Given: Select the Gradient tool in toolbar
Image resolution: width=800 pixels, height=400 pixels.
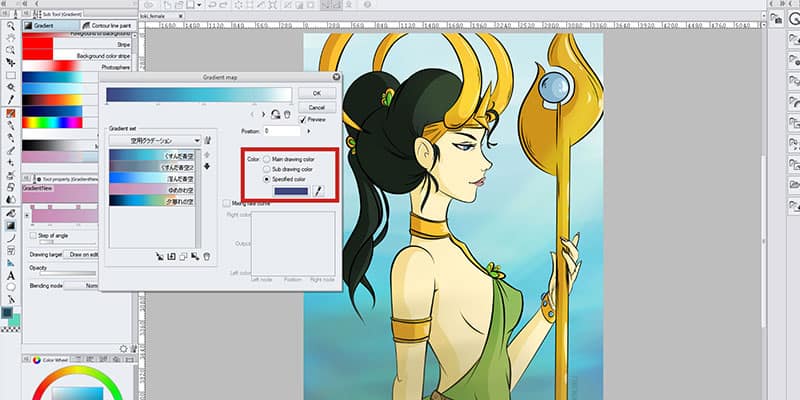Looking at the screenshot, I should tap(10, 226).
